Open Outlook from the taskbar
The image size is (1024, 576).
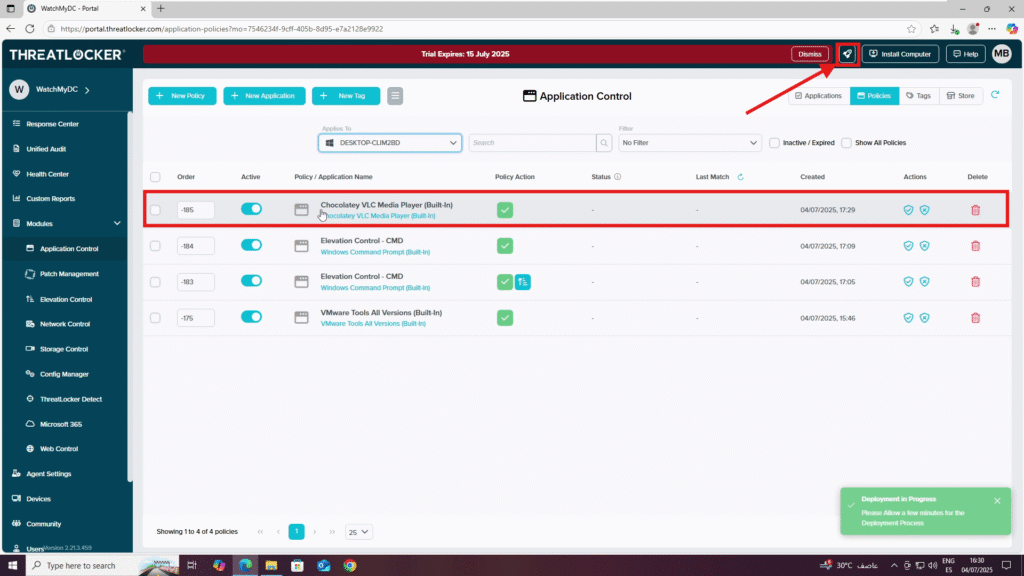coord(324,566)
